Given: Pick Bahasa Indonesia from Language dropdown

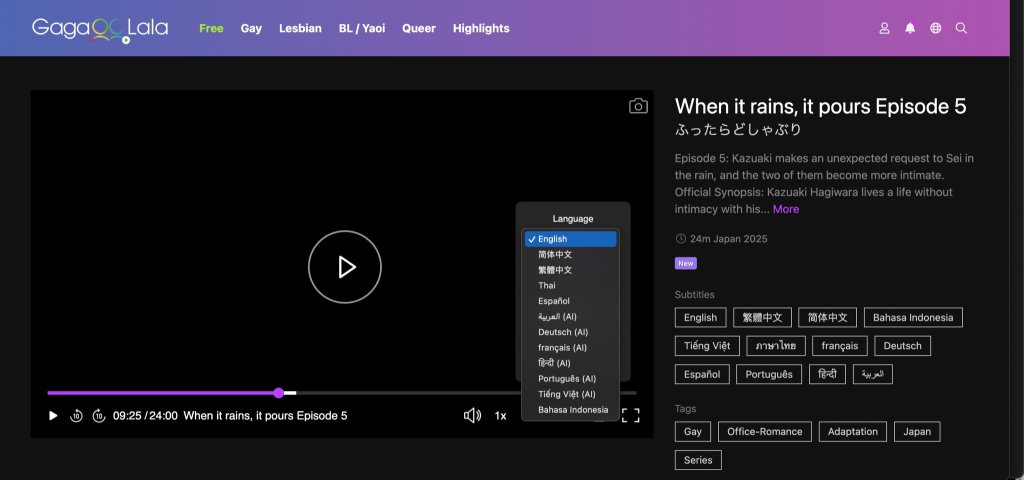Looking at the screenshot, I should click(x=573, y=410).
